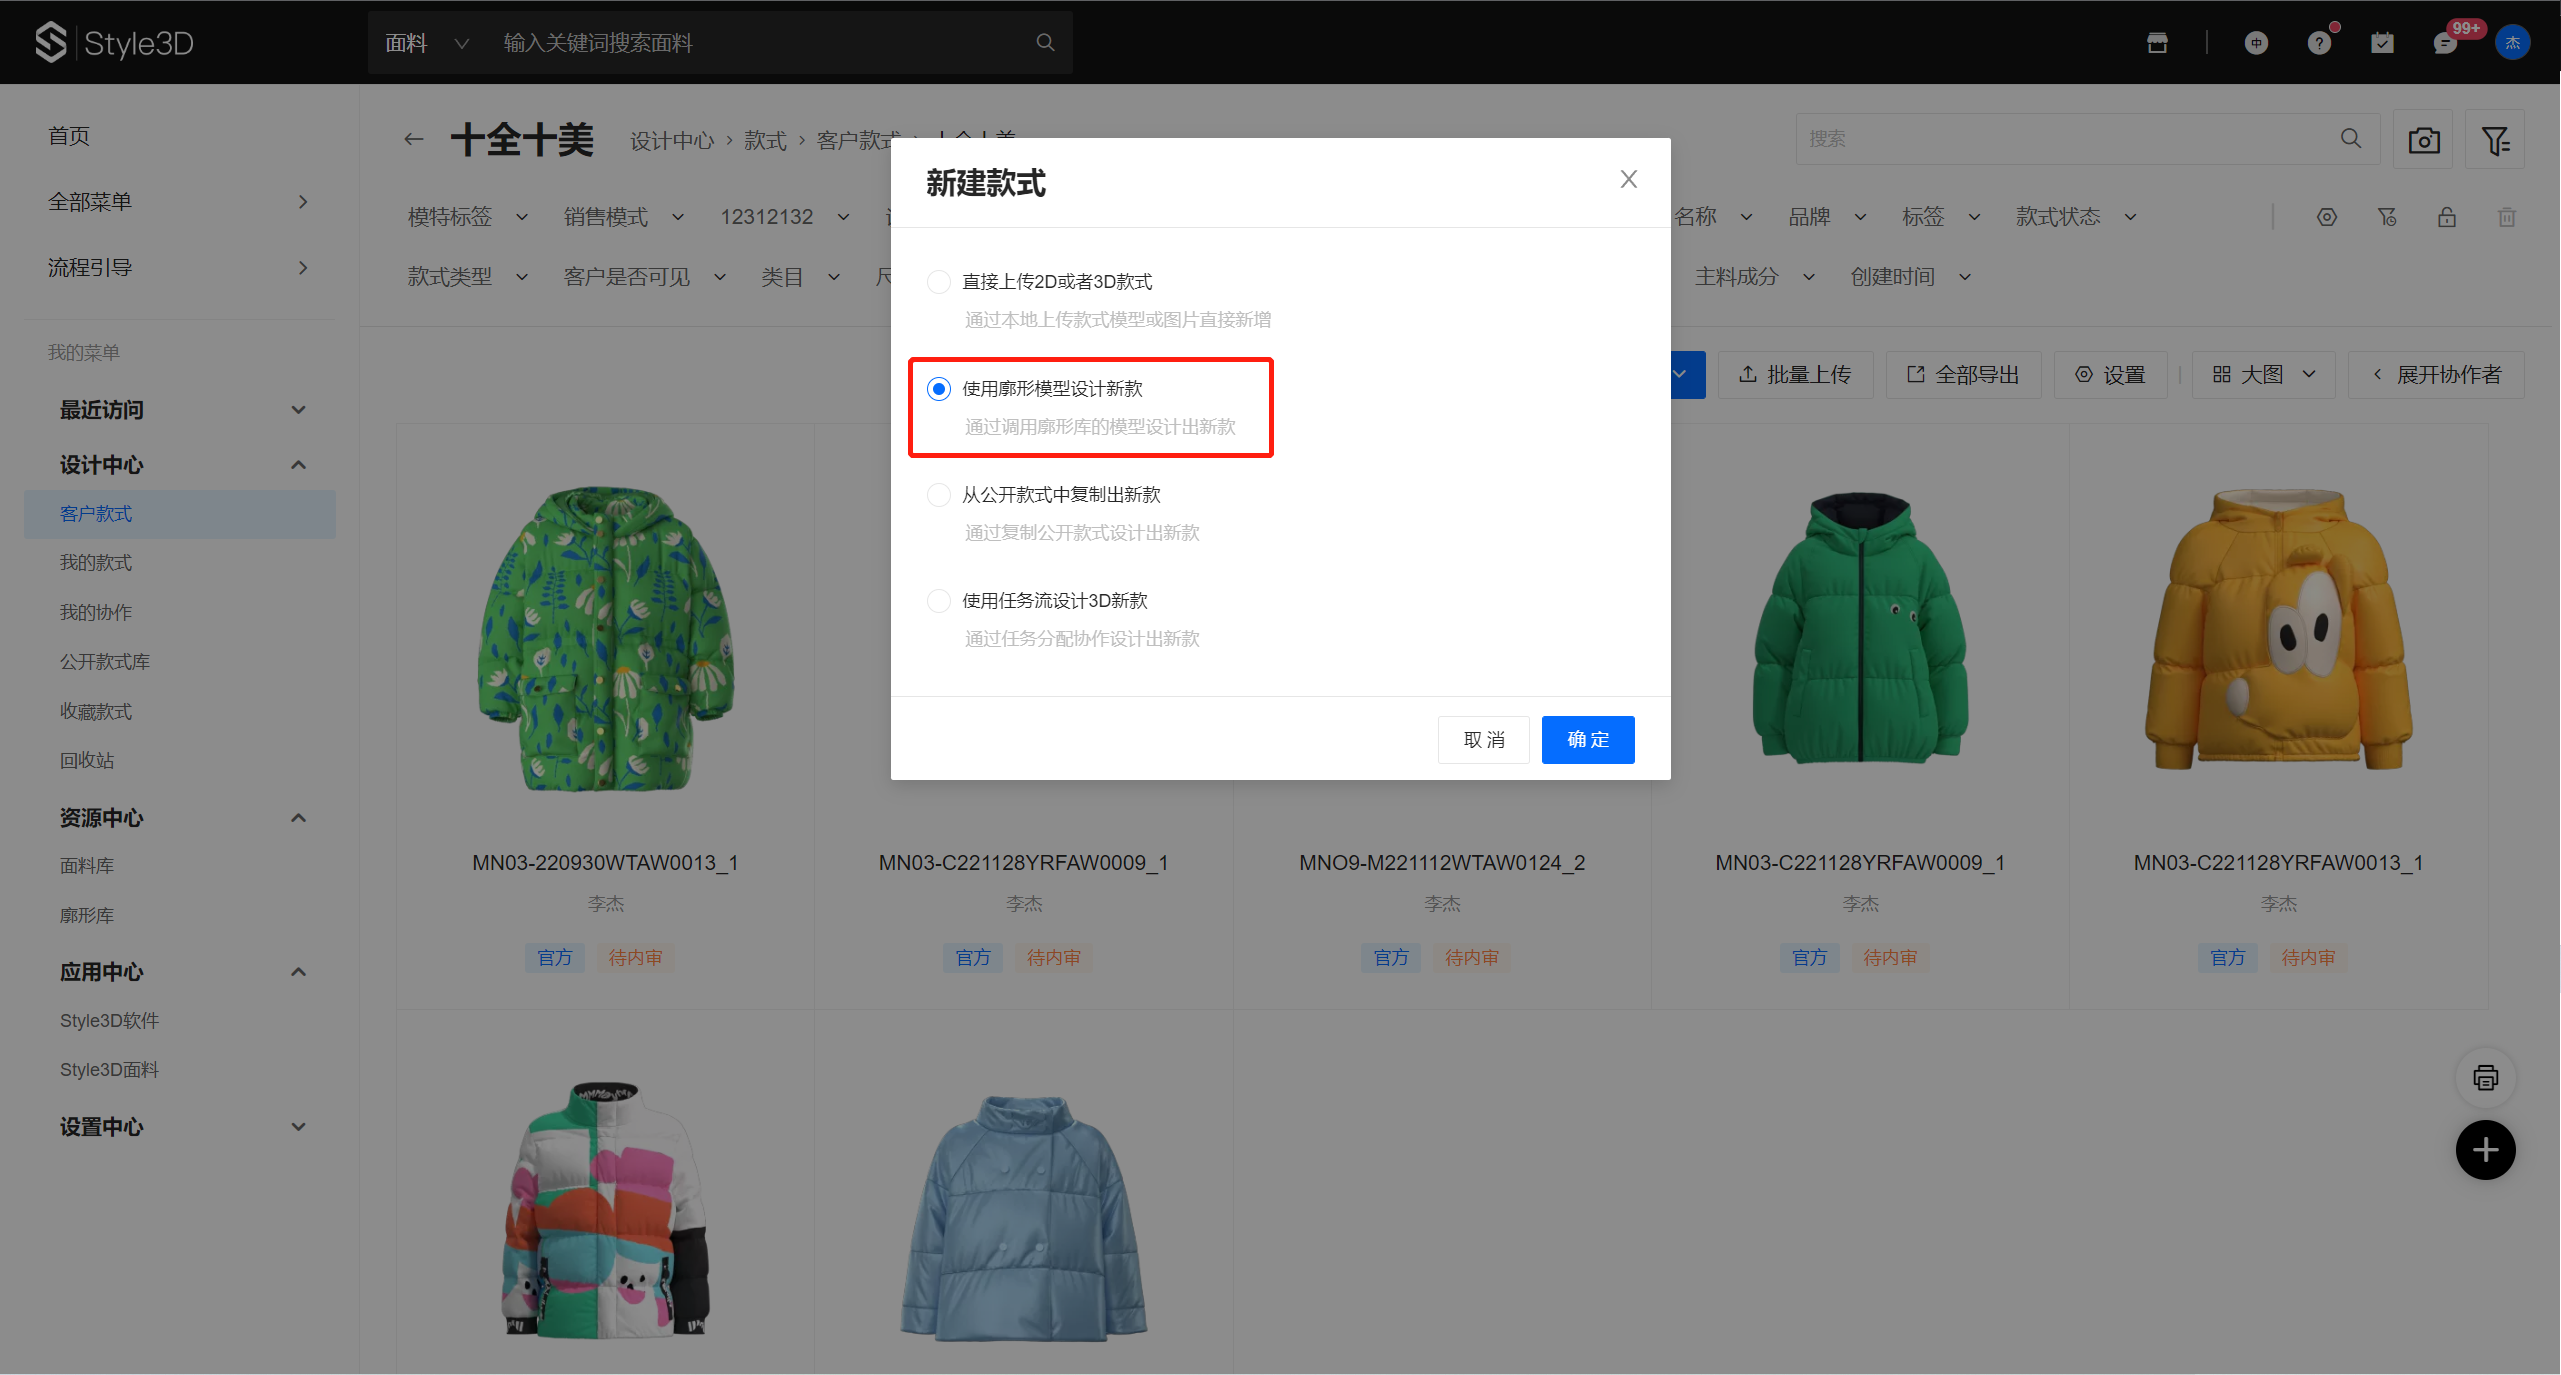
Task: Open the 面料 search type dropdown
Action: [427, 43]
